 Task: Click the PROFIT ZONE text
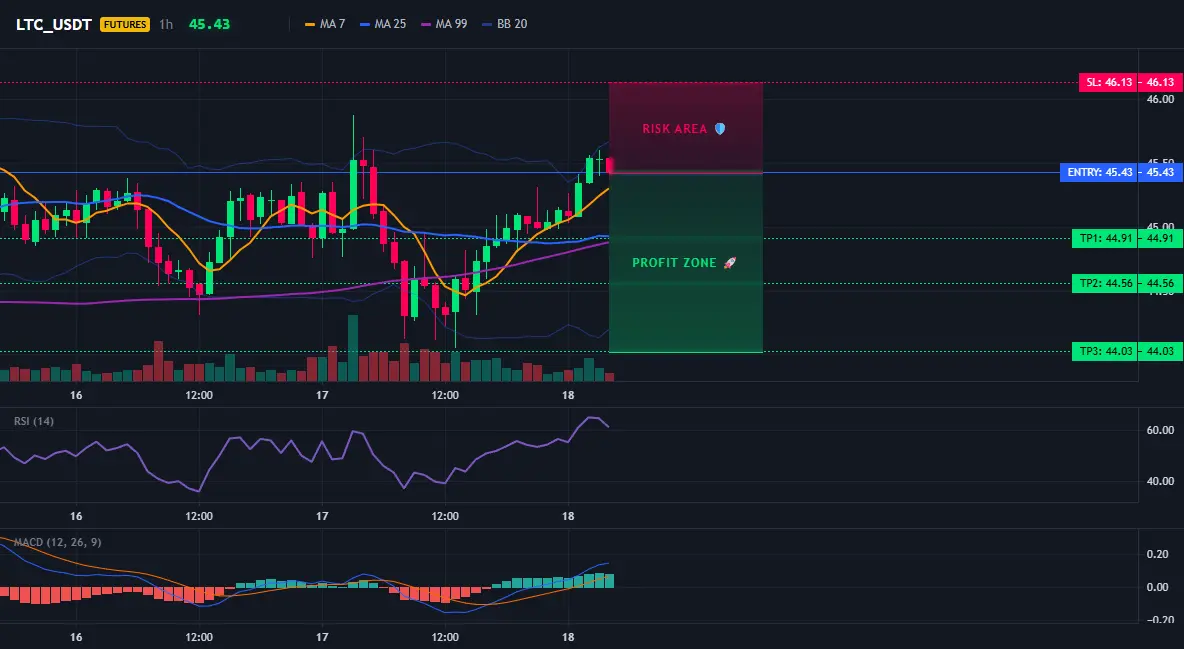coord(674,263)
